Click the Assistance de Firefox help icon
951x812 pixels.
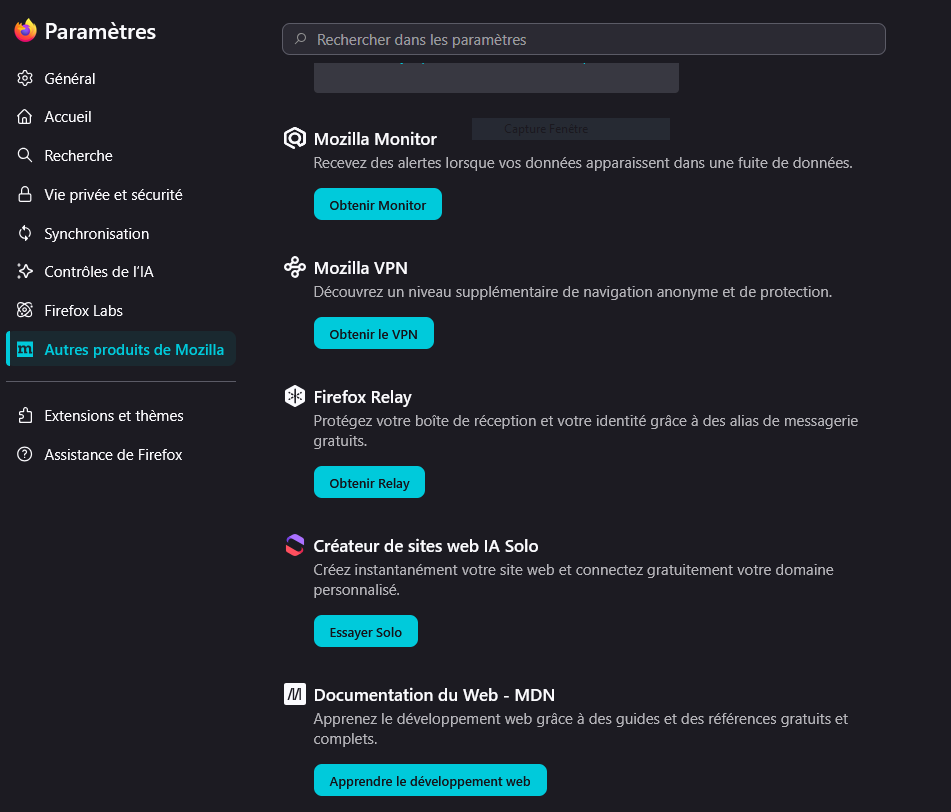click(25, 454)
